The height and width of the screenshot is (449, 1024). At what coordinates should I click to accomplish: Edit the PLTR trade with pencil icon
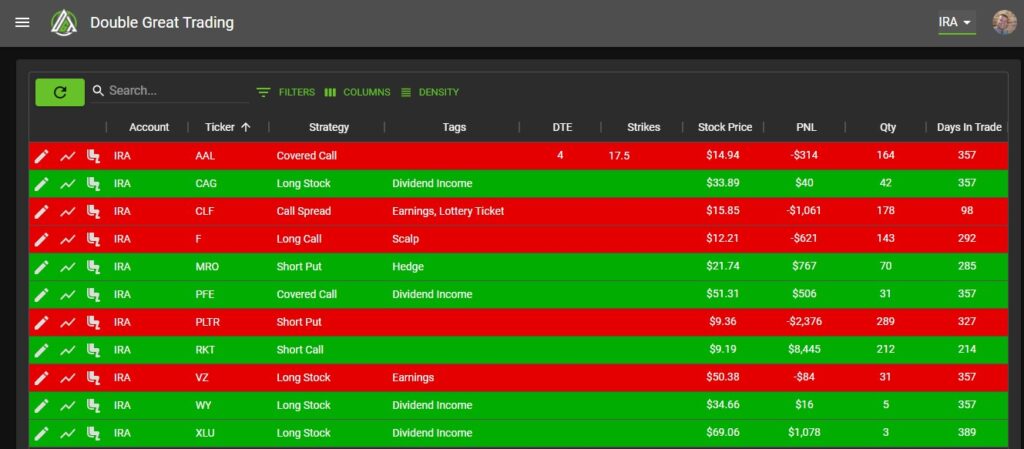click(x=41, y=322)
